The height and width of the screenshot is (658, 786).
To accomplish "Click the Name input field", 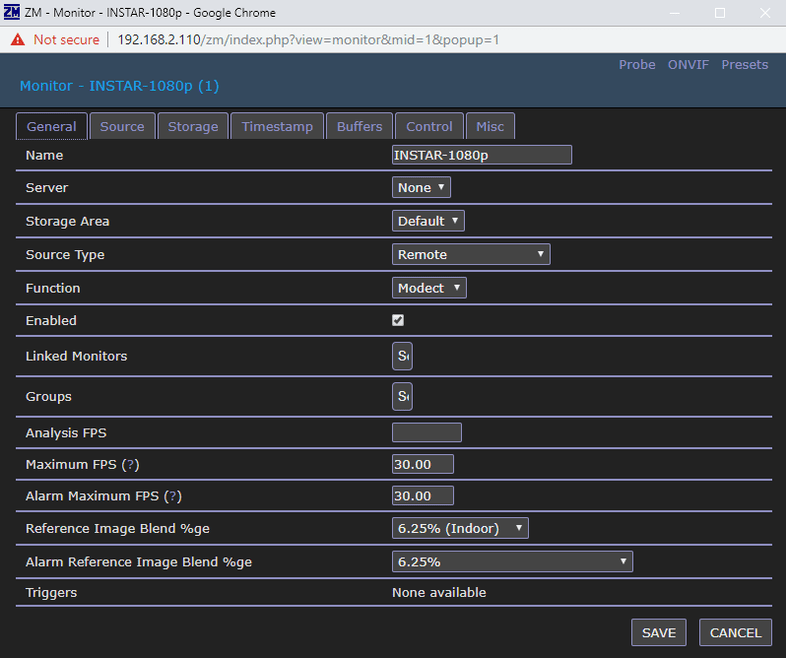I will pyautogui.click(x=481, y=155).
